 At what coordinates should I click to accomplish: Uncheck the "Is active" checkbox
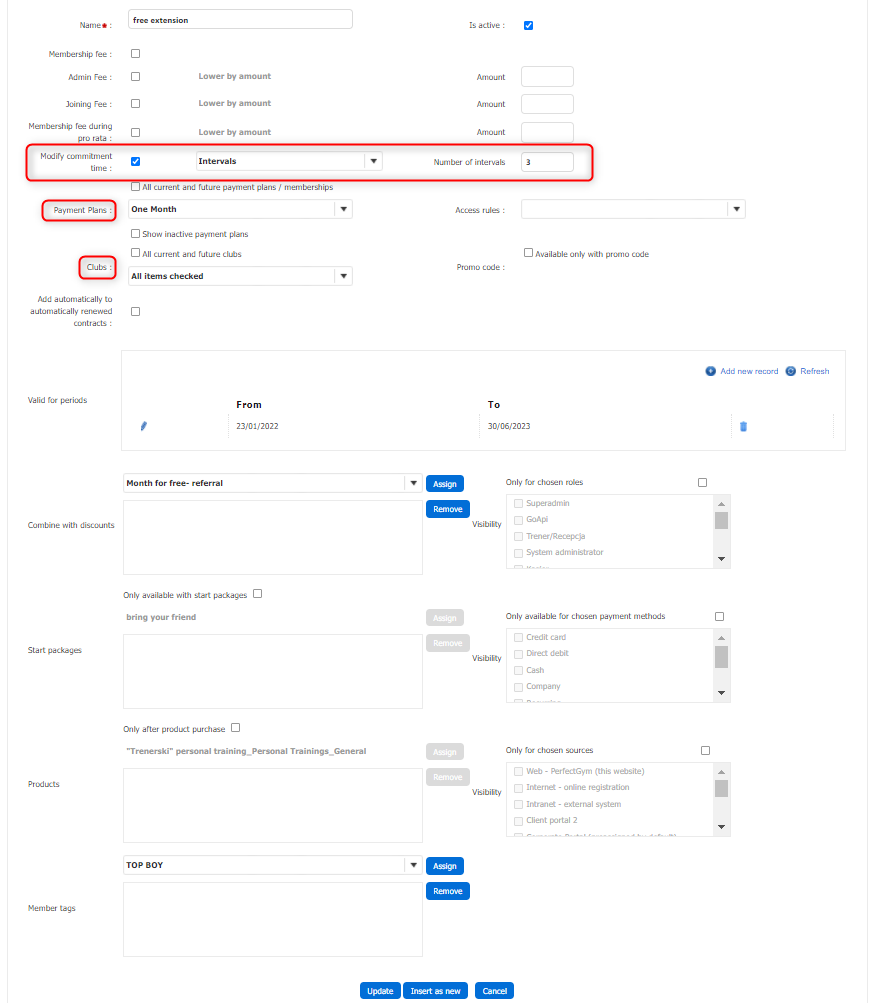coord(528,25)
